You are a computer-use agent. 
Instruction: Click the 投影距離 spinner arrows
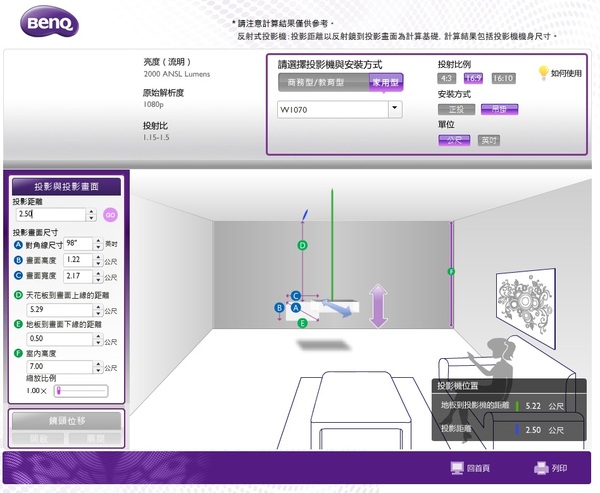click(x=91, y=215)
